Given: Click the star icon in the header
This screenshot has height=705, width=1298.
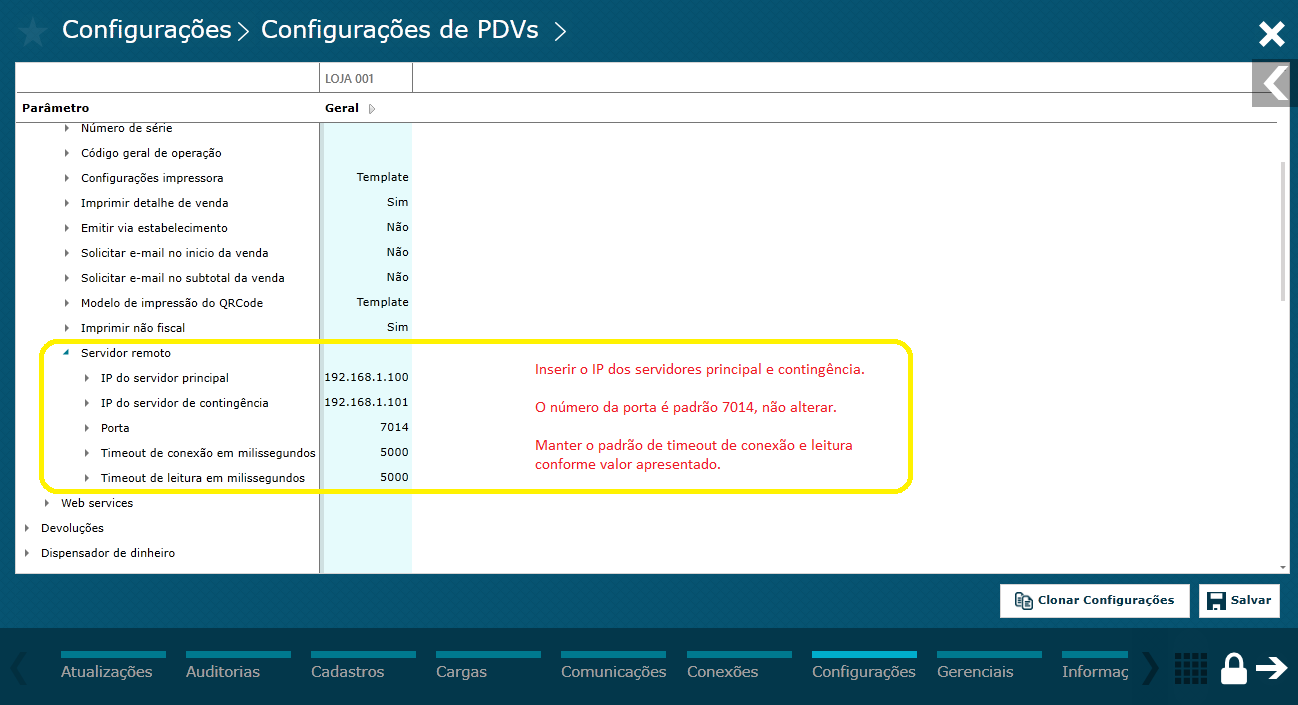Looking at the screenshot, I should click(x=30, y=31).
